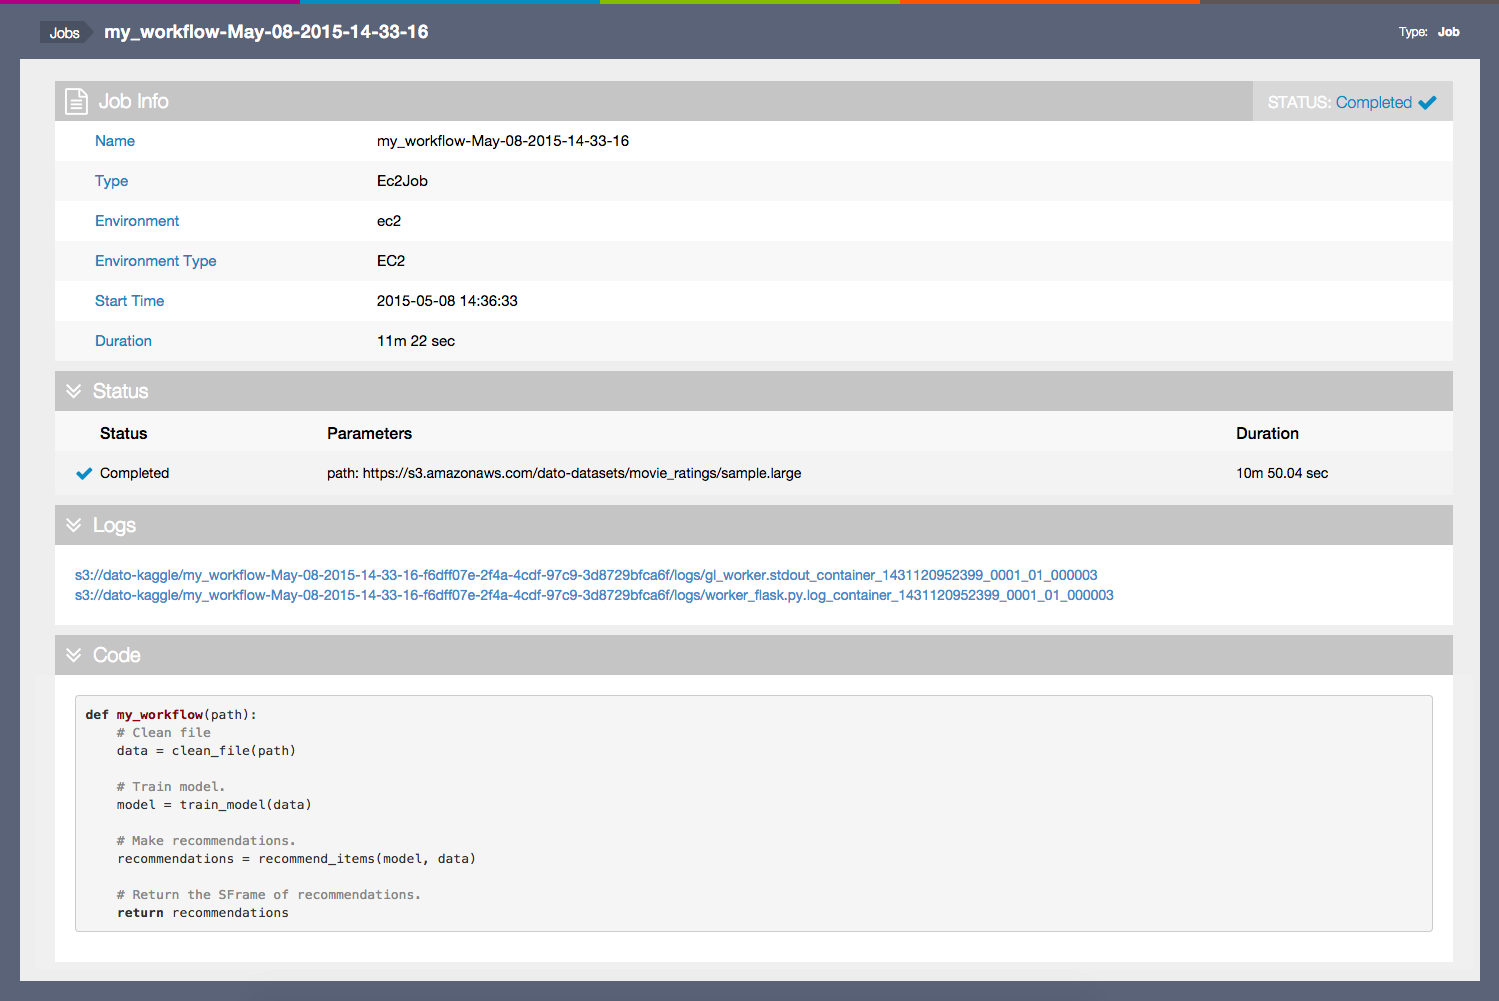This screenshot has height=1001, width=1499.
Task: Open the worker_flask.py.log link
Action: [594, 595]
